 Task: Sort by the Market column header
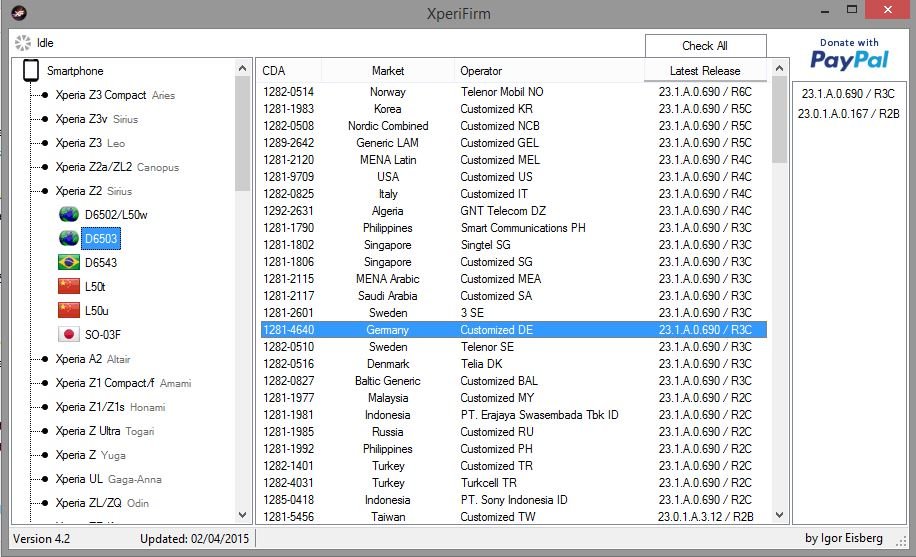388,71
